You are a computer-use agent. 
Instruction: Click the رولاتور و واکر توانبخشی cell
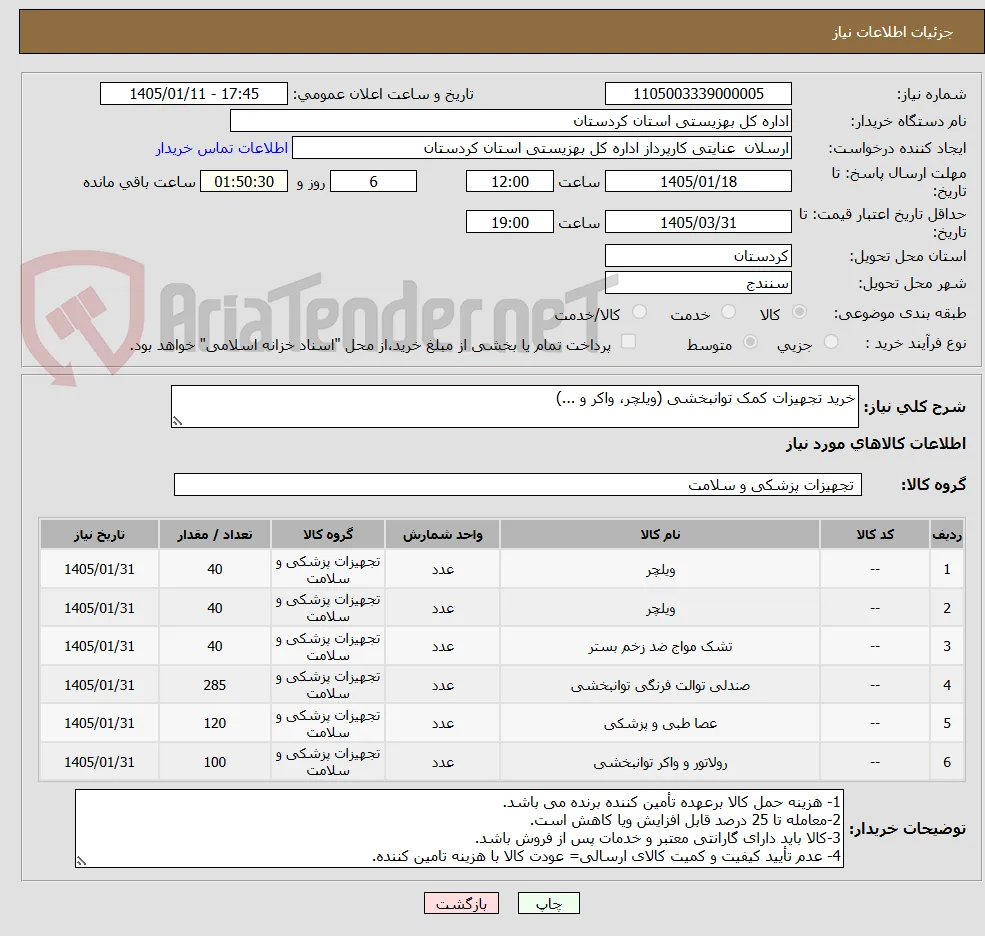tap(660, 762)
